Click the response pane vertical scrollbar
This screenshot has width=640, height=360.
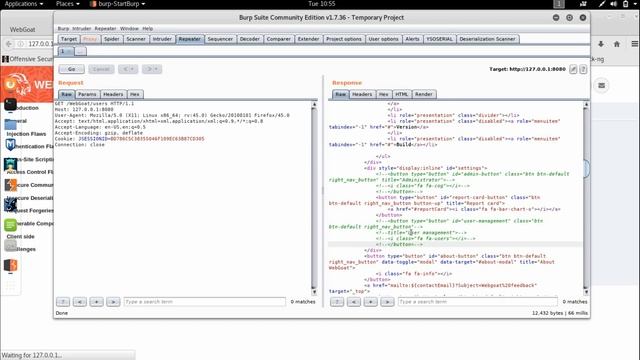[586, 198]
